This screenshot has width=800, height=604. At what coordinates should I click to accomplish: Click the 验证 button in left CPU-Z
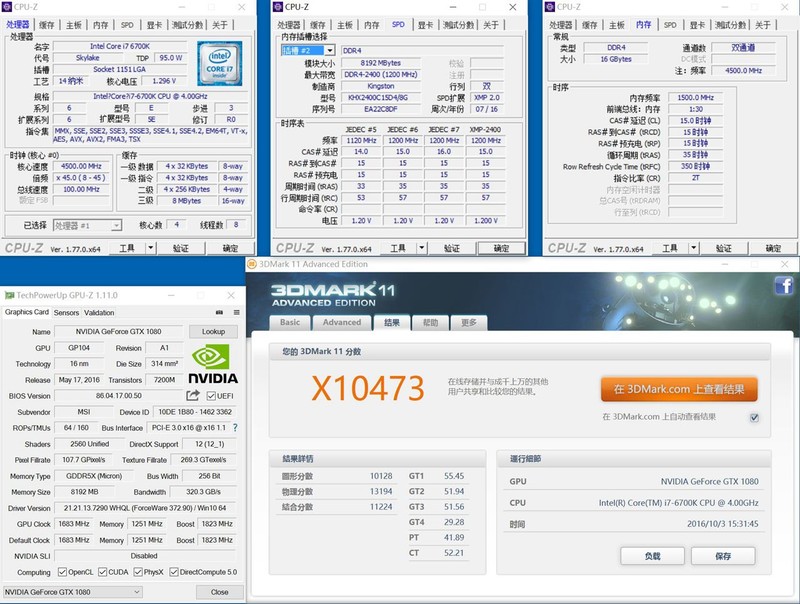click(x=181, y=248)
